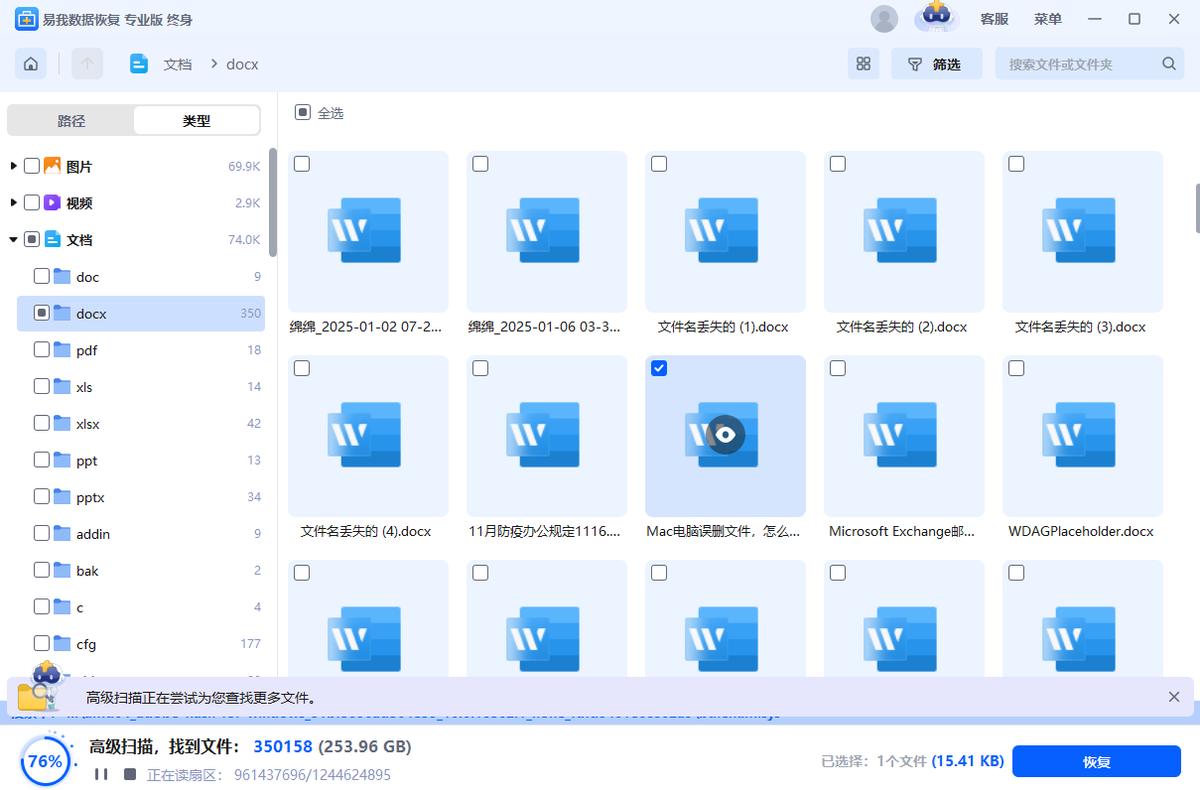Open the xlsx folder icon

tap(62, 424)
